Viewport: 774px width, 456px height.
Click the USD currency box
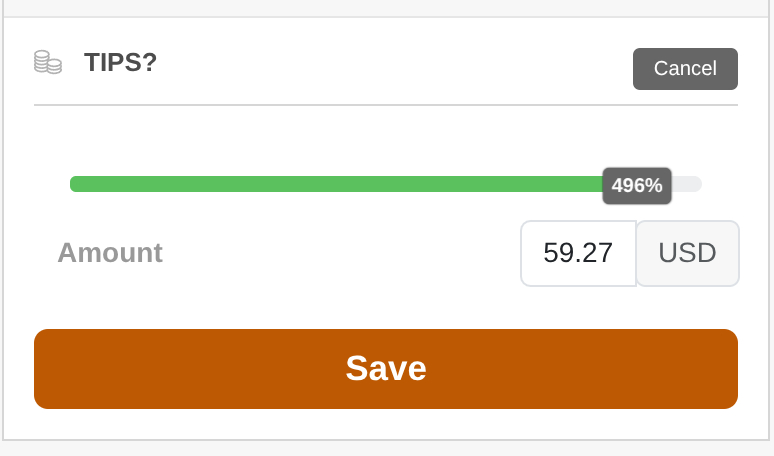tap(687, 253)
